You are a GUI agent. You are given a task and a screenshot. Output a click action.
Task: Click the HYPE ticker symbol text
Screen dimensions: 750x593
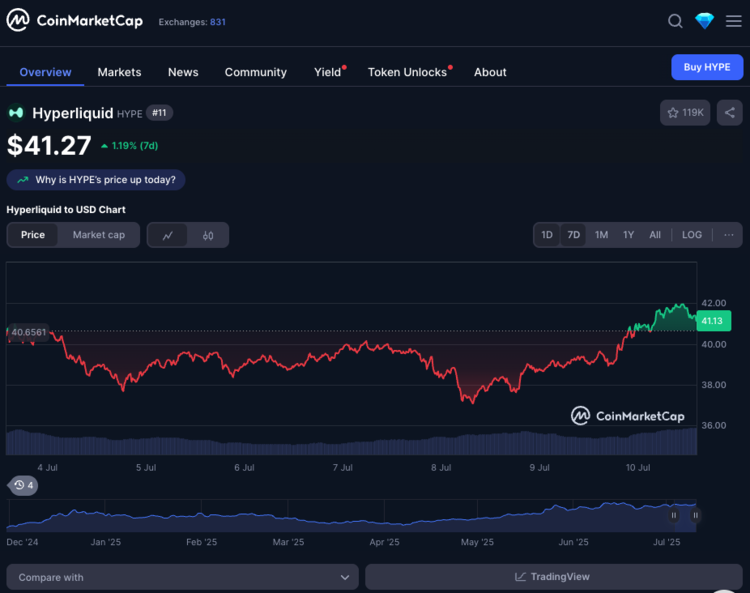(130, 114)
